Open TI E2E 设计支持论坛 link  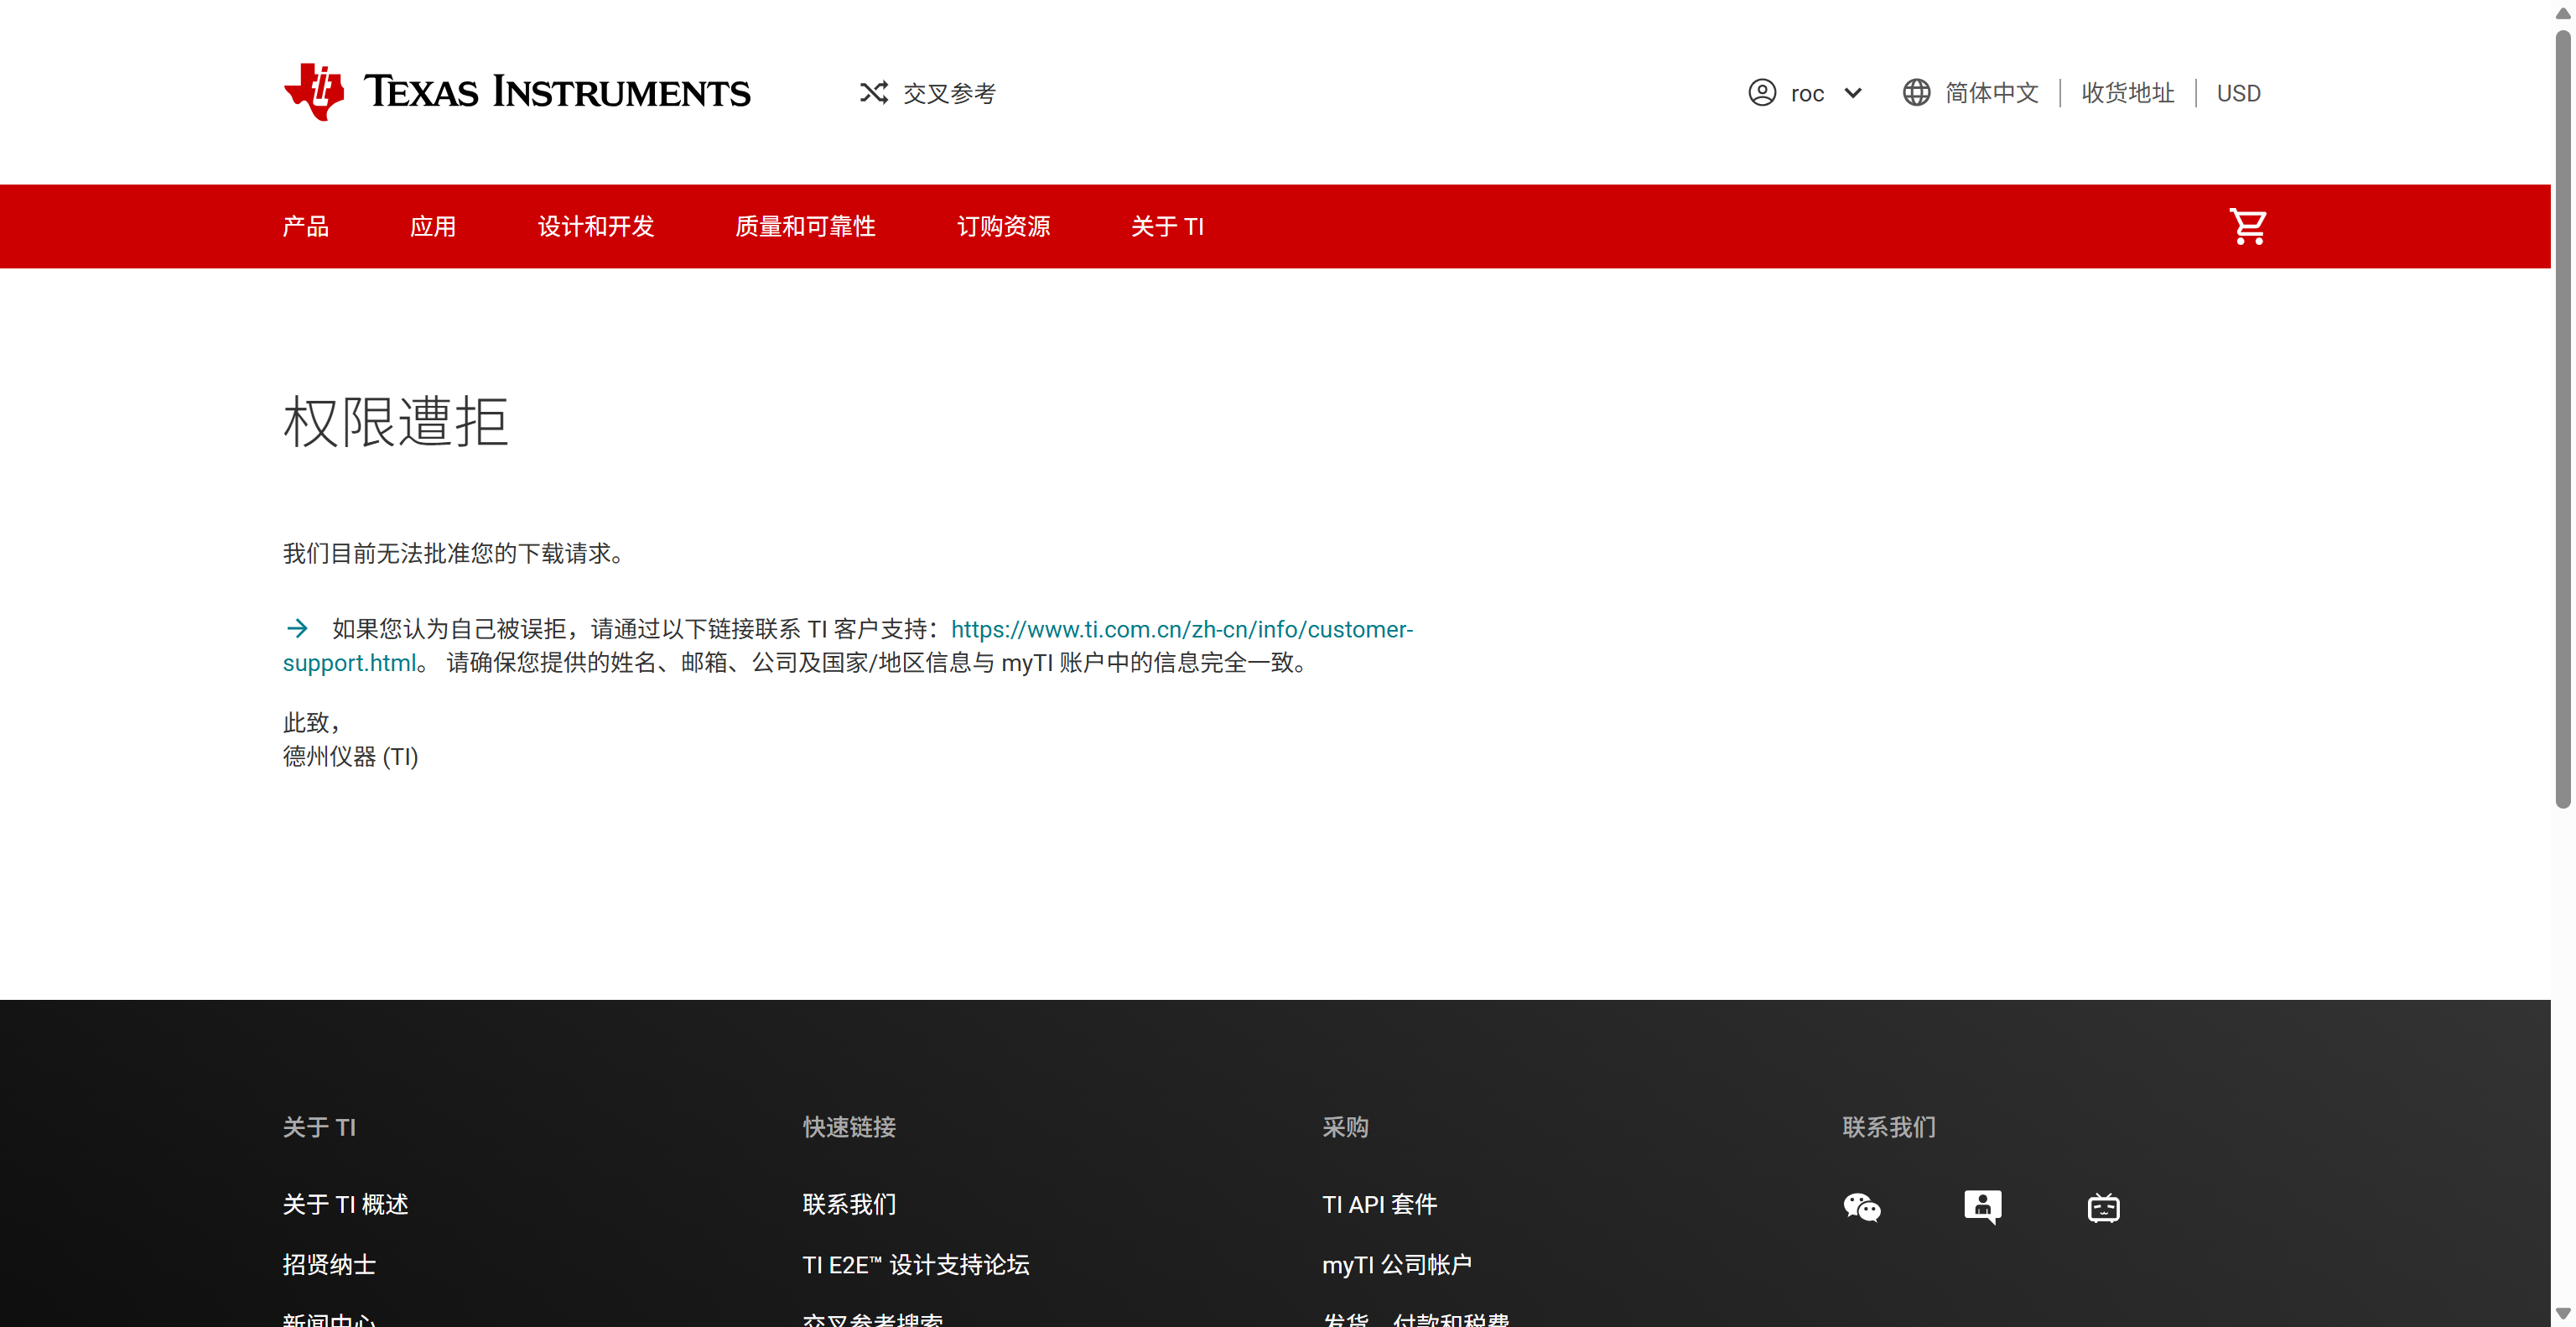click(916, 1264)
